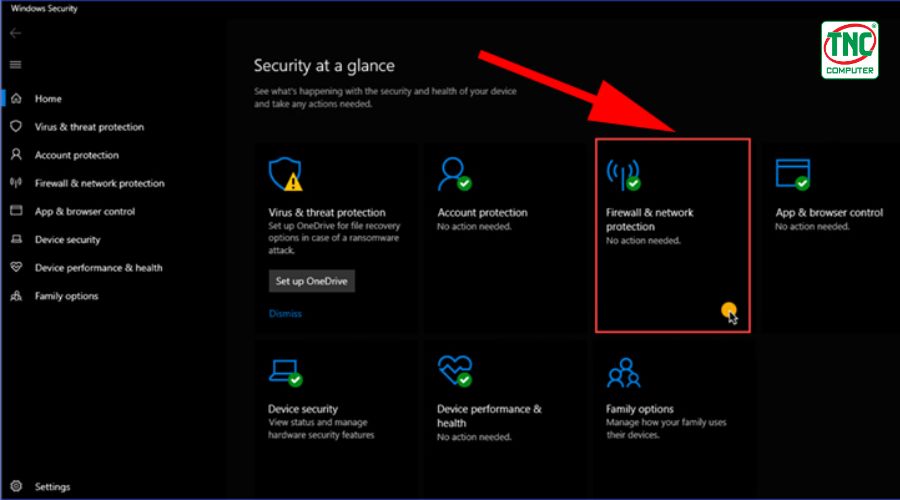This screenshot has width=900, height=500.
Task: Click the antenna icon for Firewall in the sidebar
Action: 16,183
